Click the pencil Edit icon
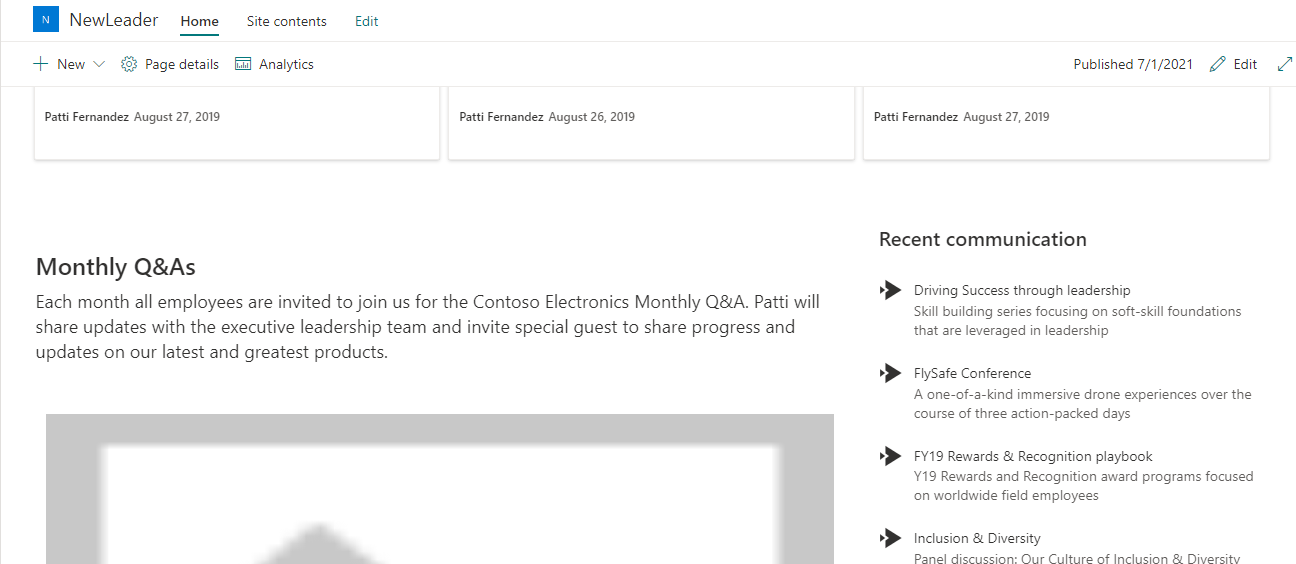 [1217, 64]
